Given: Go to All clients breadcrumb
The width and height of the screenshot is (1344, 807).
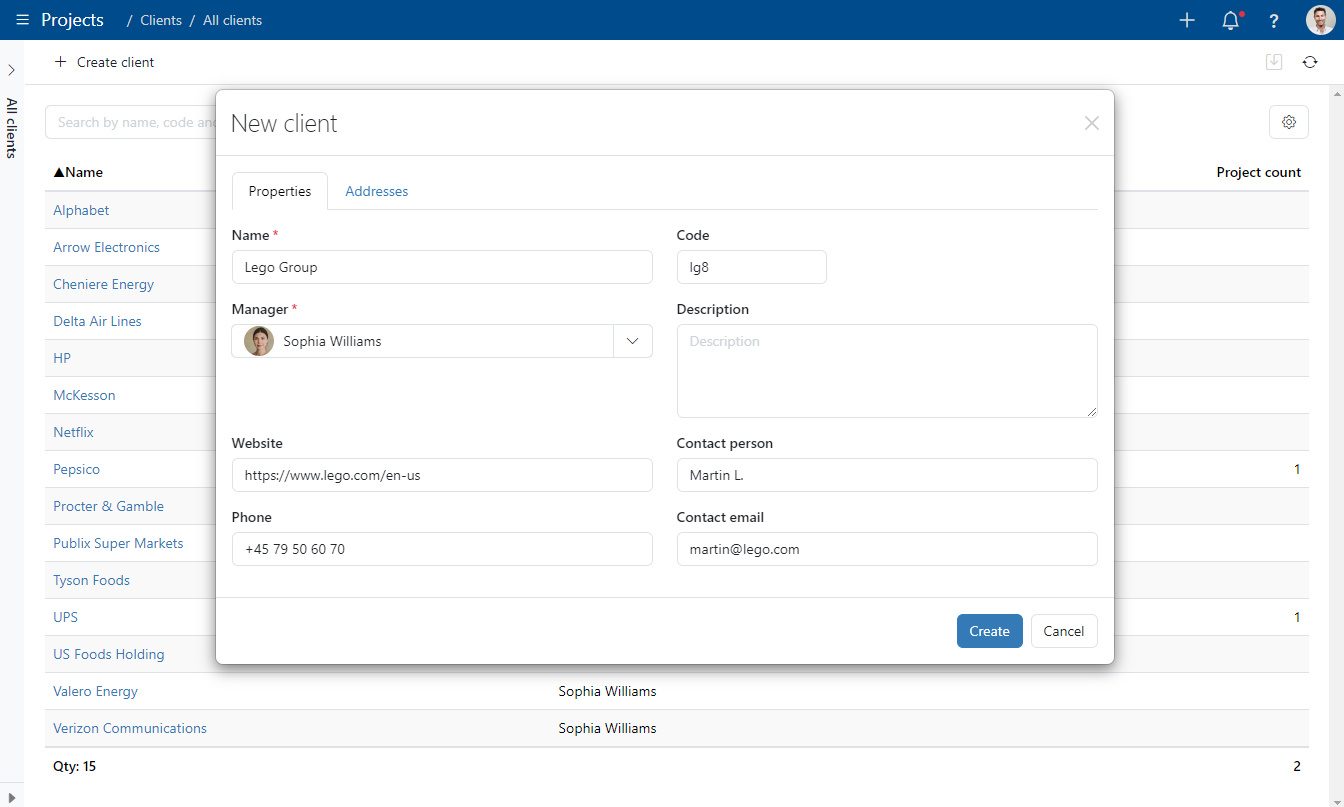Looking at the screenshot, I should coord(232,20).
